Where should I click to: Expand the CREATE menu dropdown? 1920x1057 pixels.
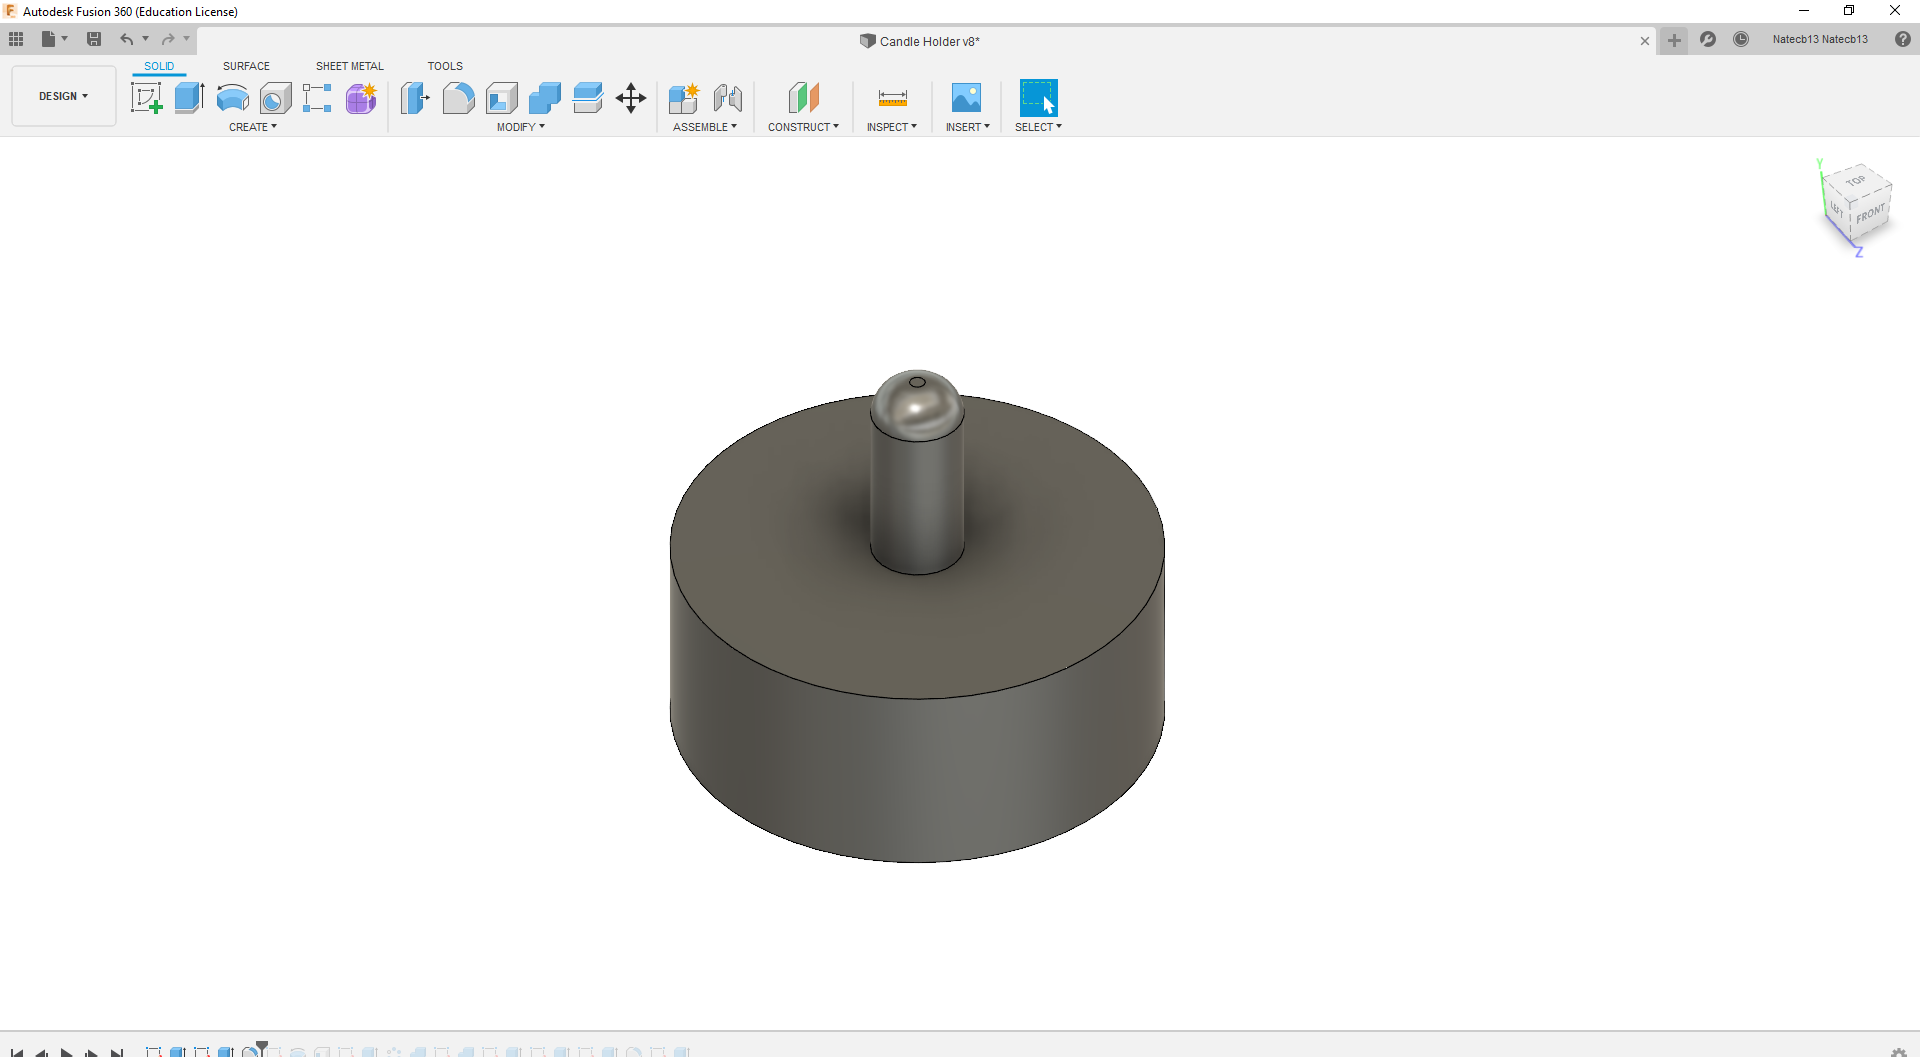click(252, 127)
